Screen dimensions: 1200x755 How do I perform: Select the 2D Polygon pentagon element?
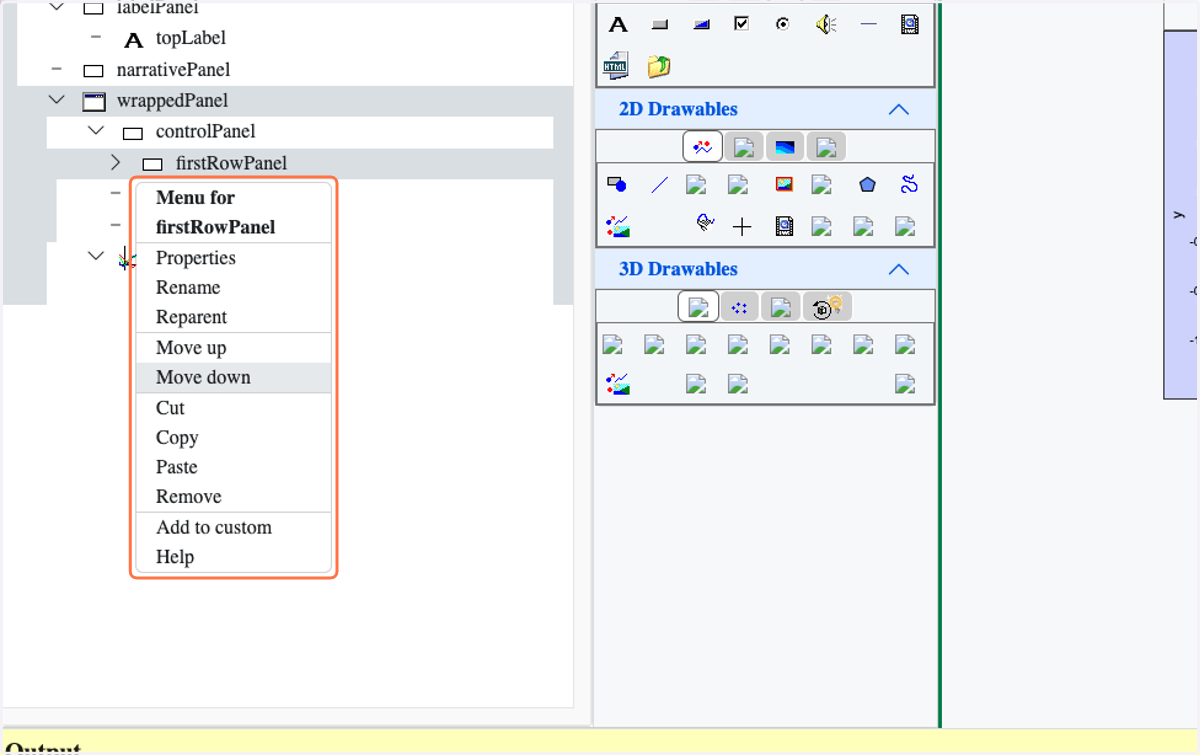[x=867, y=184]
